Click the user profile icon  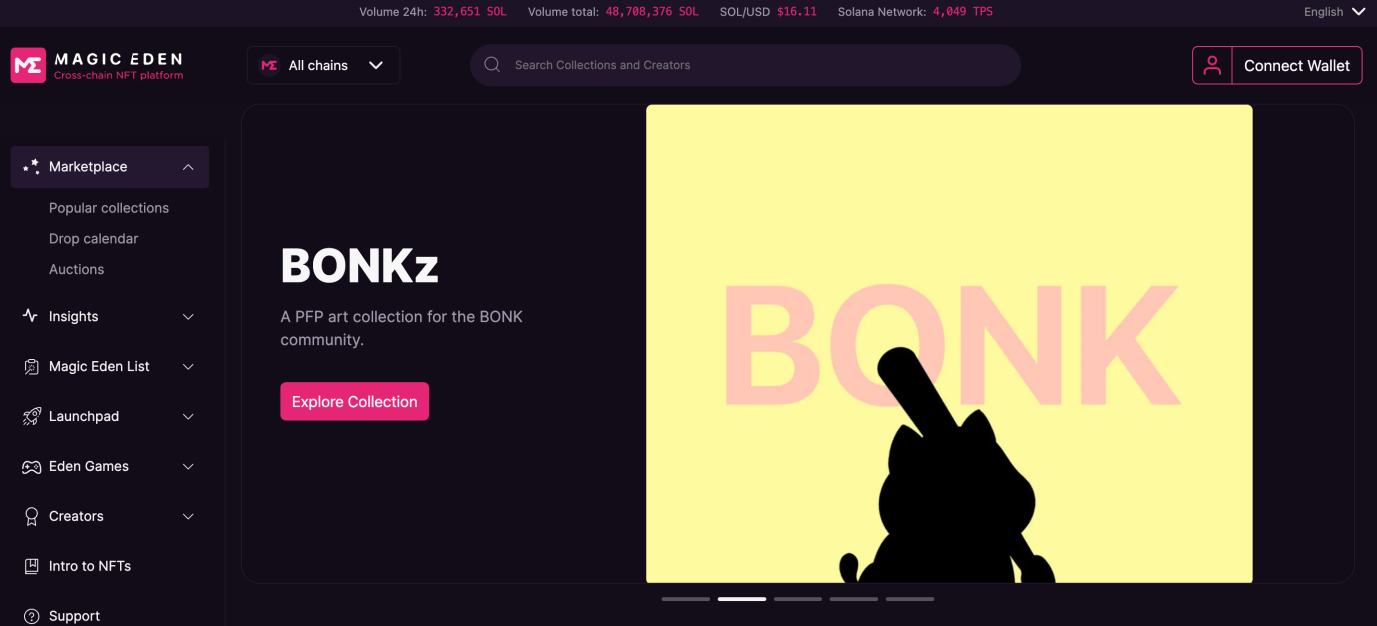pos(1212,65)
